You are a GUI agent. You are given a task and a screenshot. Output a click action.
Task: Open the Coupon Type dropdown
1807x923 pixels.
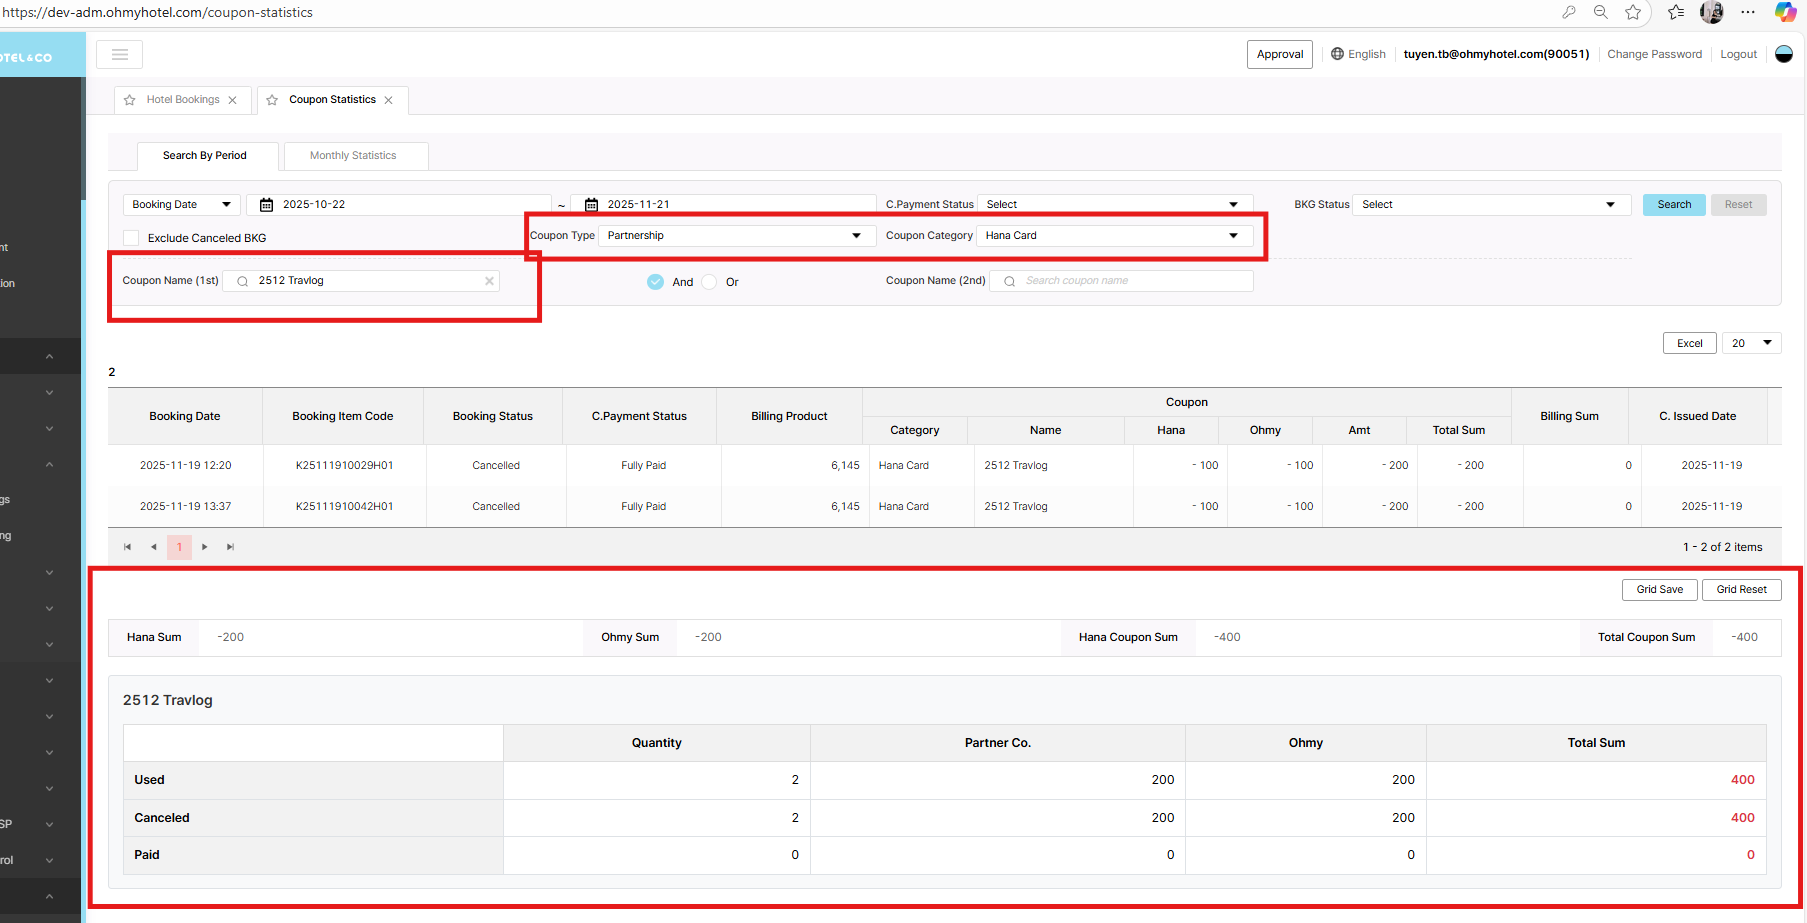coord(735,236)
